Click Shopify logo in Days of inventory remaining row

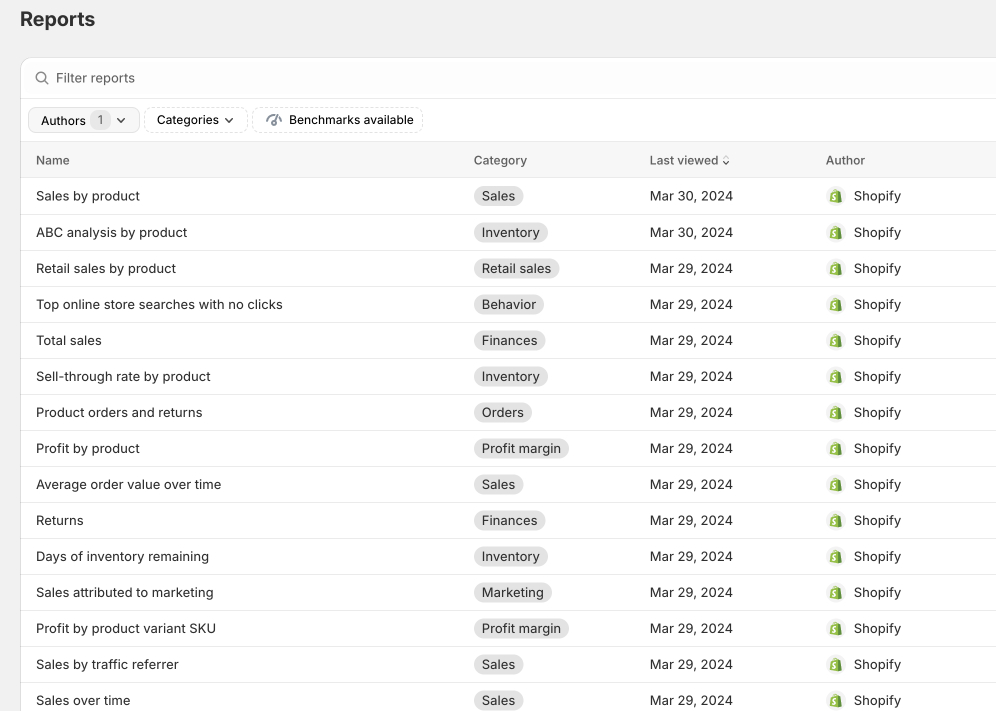tap(835, 557)
